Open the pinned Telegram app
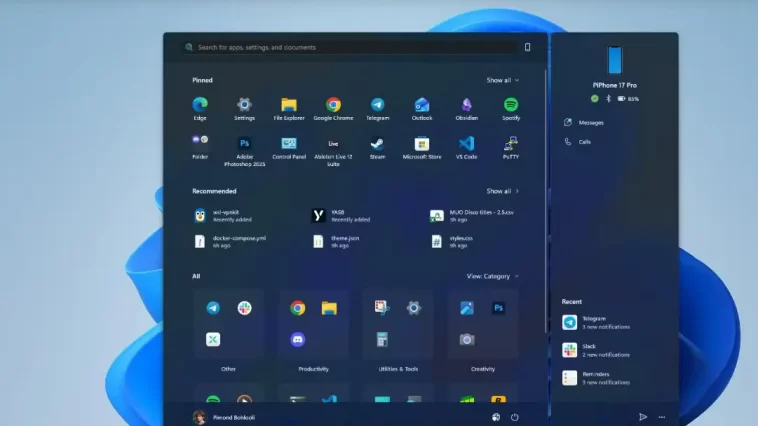 pos(378,108)
